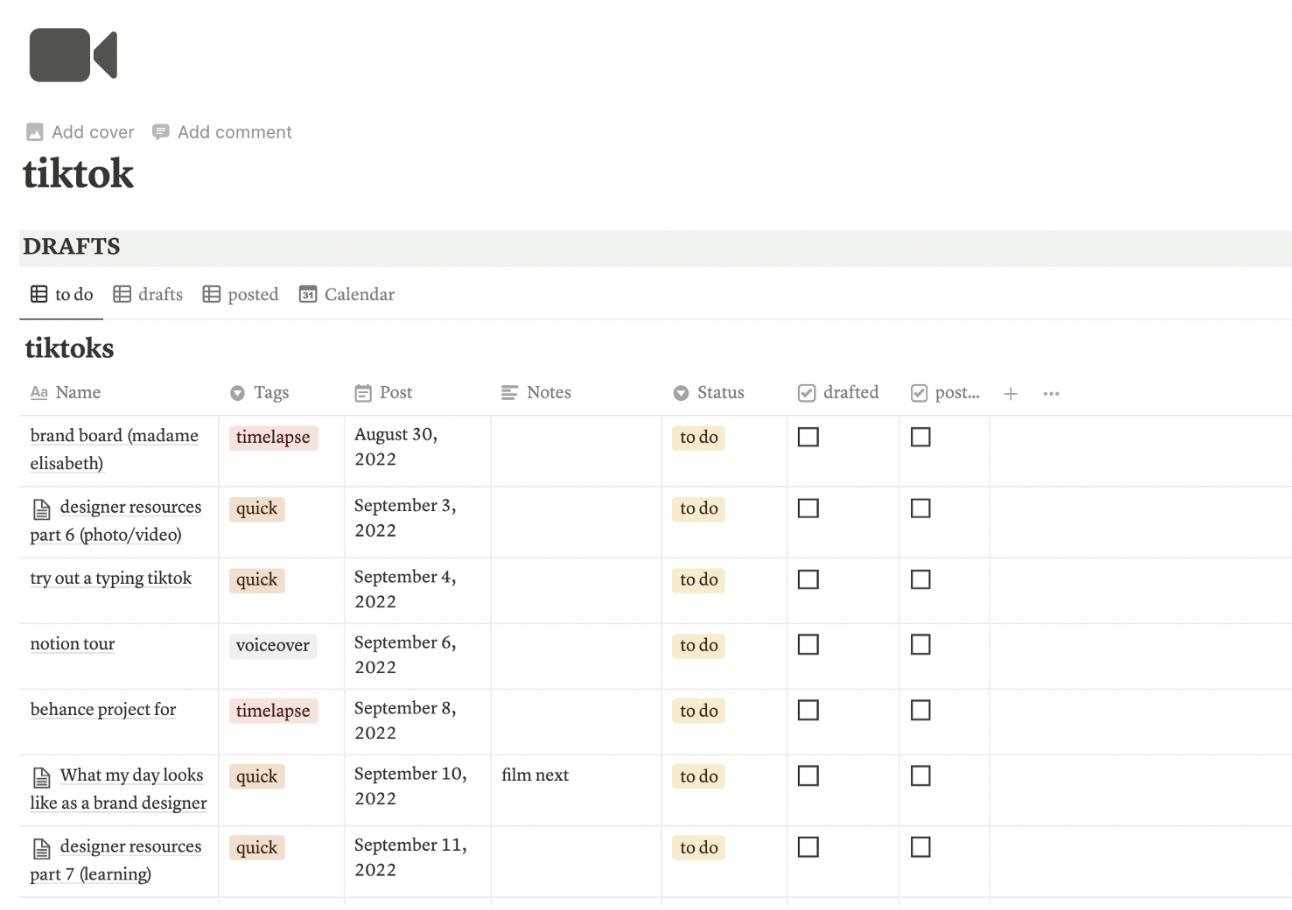1292x910 pixels.
Task: Check drafted for designer resources part 6
Action: pos(808,508)
